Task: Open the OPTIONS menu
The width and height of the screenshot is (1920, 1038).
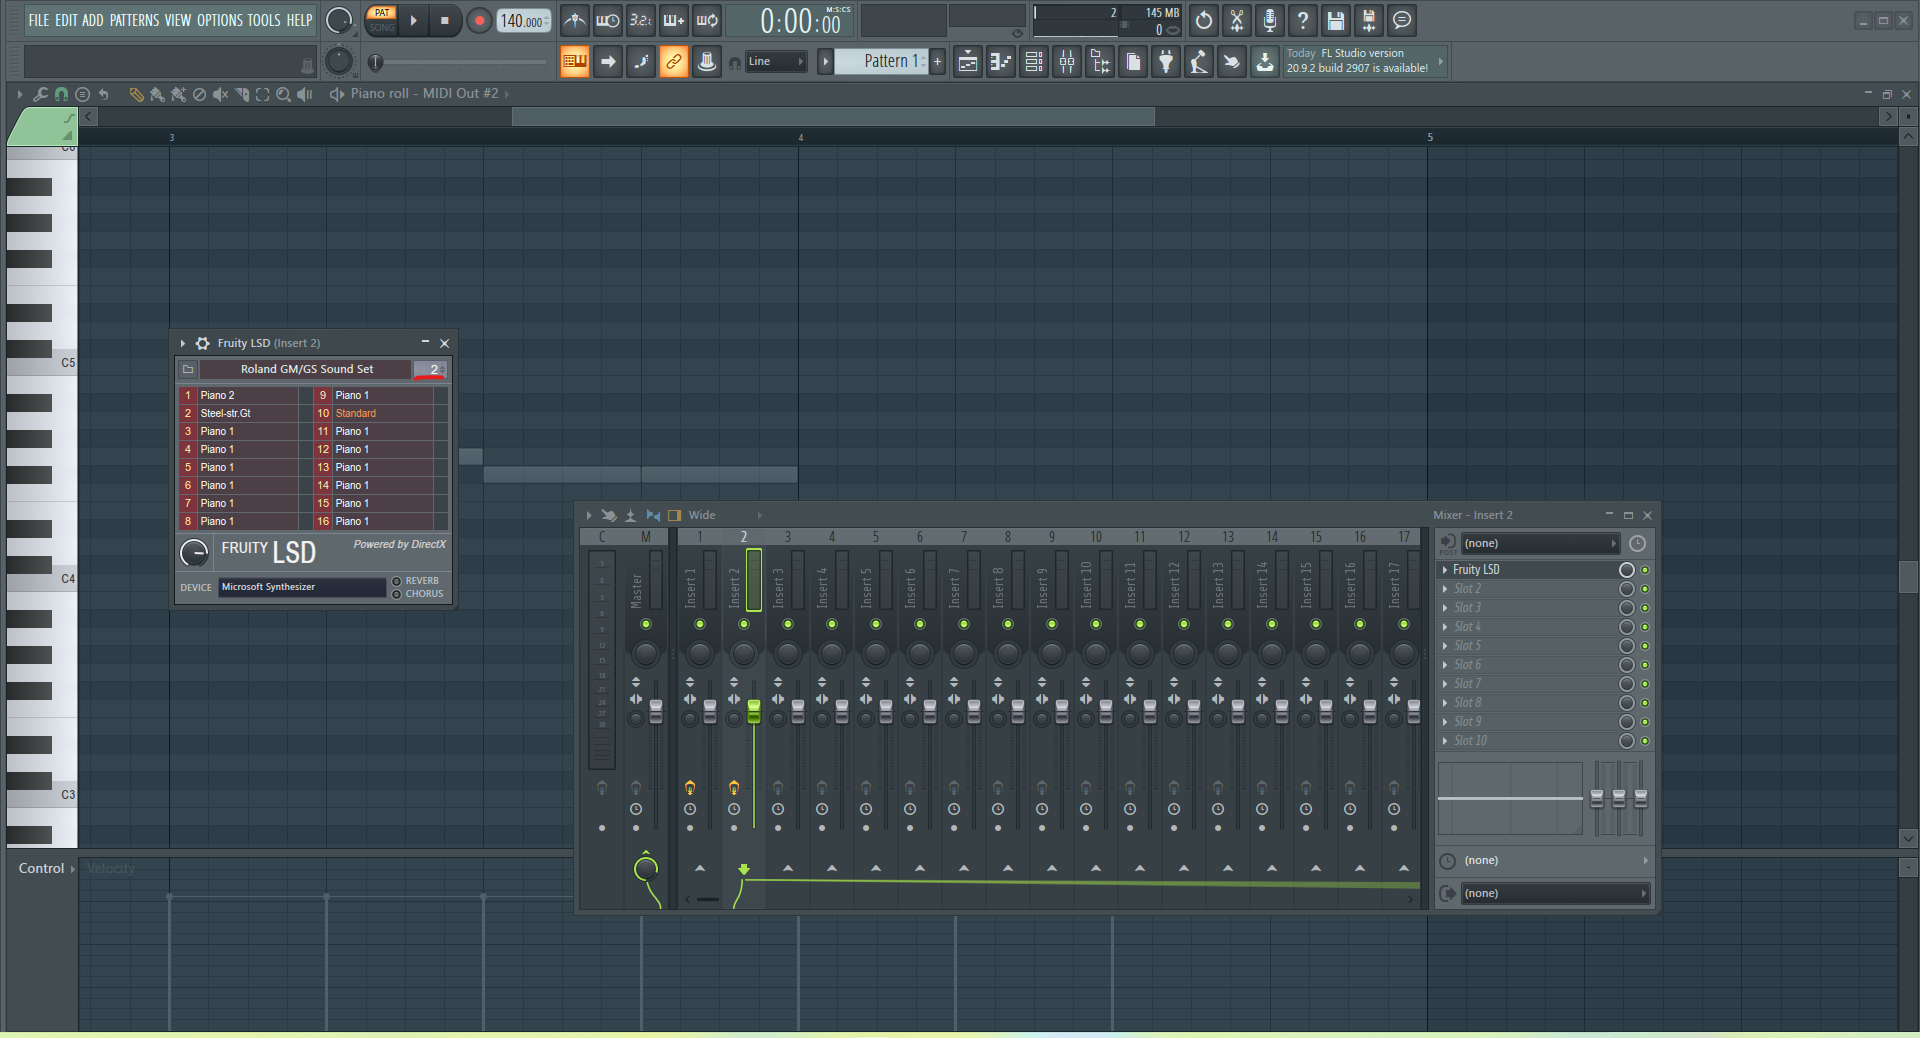Action: (x=220, y=20)
